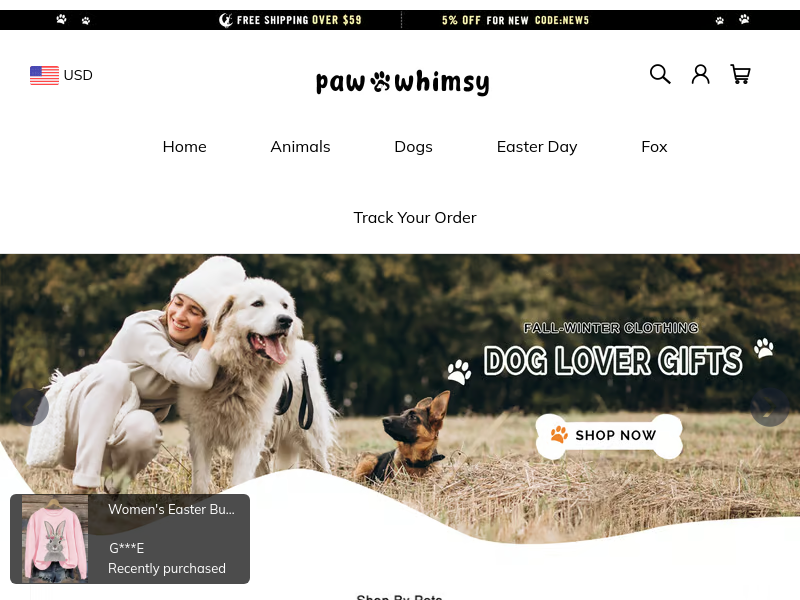This screenshot has height=600, width=800.
Task: Go to next banner slide arrow
Action: pyautogui.click(x=769, y=407)
